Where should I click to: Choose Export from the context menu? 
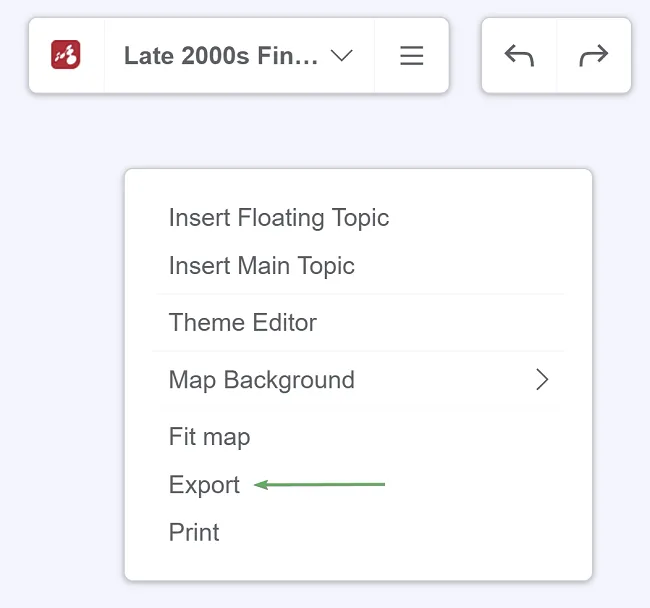tap(204, 484)
